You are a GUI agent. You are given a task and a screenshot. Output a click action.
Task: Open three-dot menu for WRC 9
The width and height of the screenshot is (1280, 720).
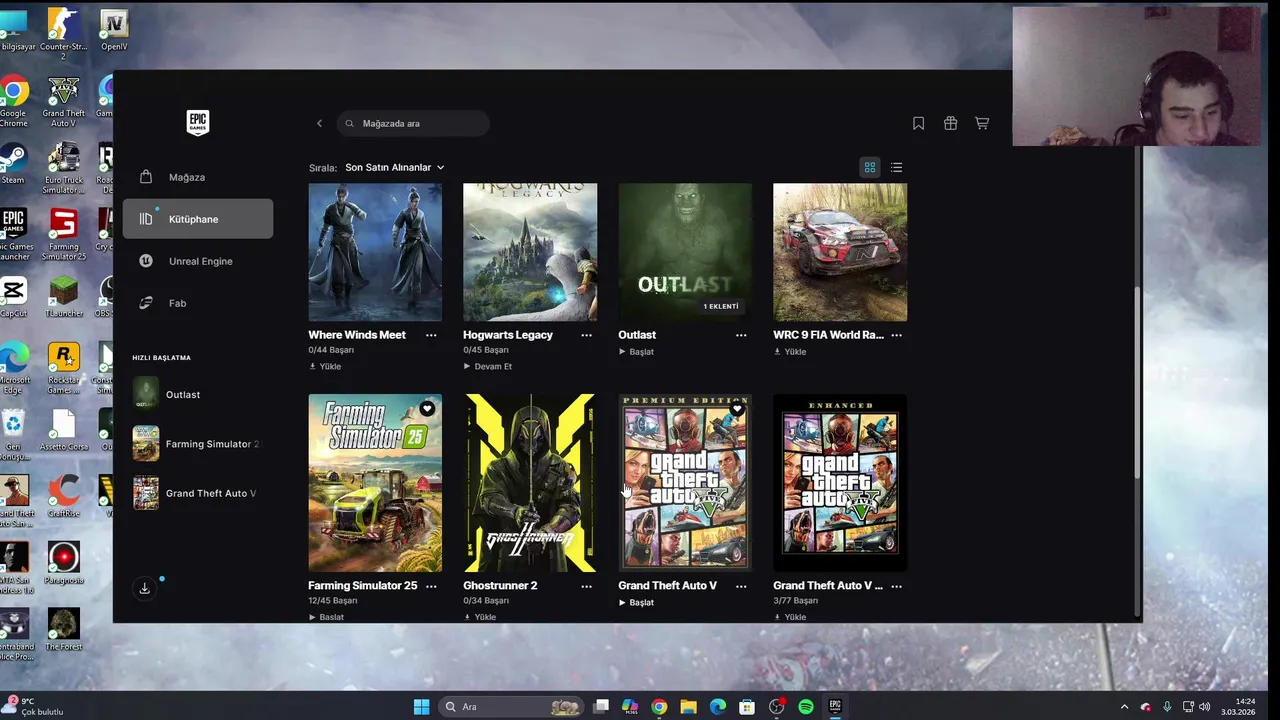coord(897,335)
